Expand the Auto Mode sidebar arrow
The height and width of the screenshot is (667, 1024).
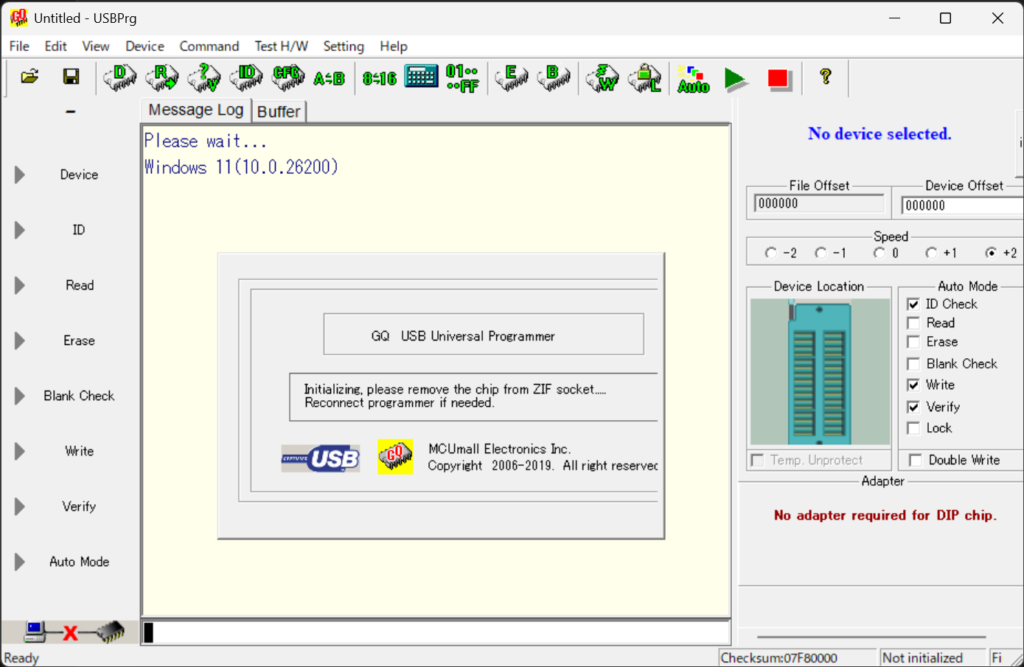(x=19, y=562)
